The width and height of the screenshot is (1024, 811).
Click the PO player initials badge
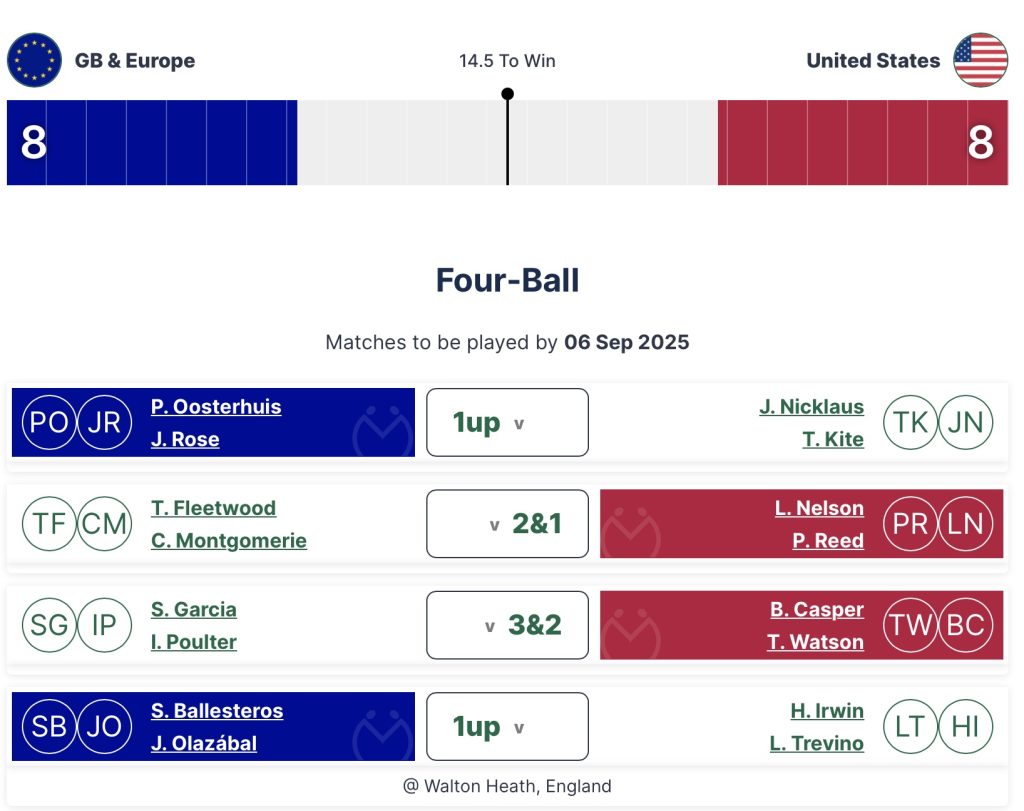[49, 423]
